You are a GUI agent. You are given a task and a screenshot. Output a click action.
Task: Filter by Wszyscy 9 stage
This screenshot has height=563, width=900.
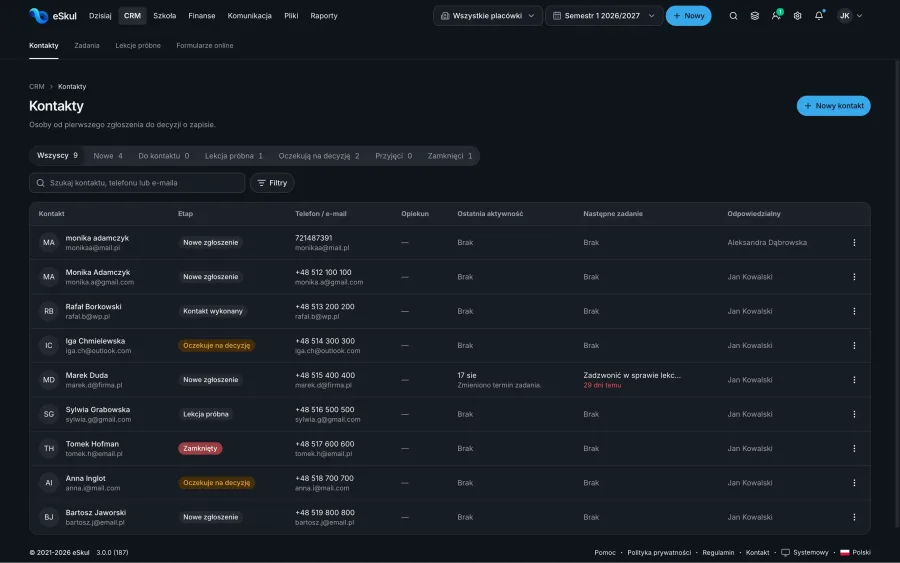pyautogui.click(x=57, y=156)
